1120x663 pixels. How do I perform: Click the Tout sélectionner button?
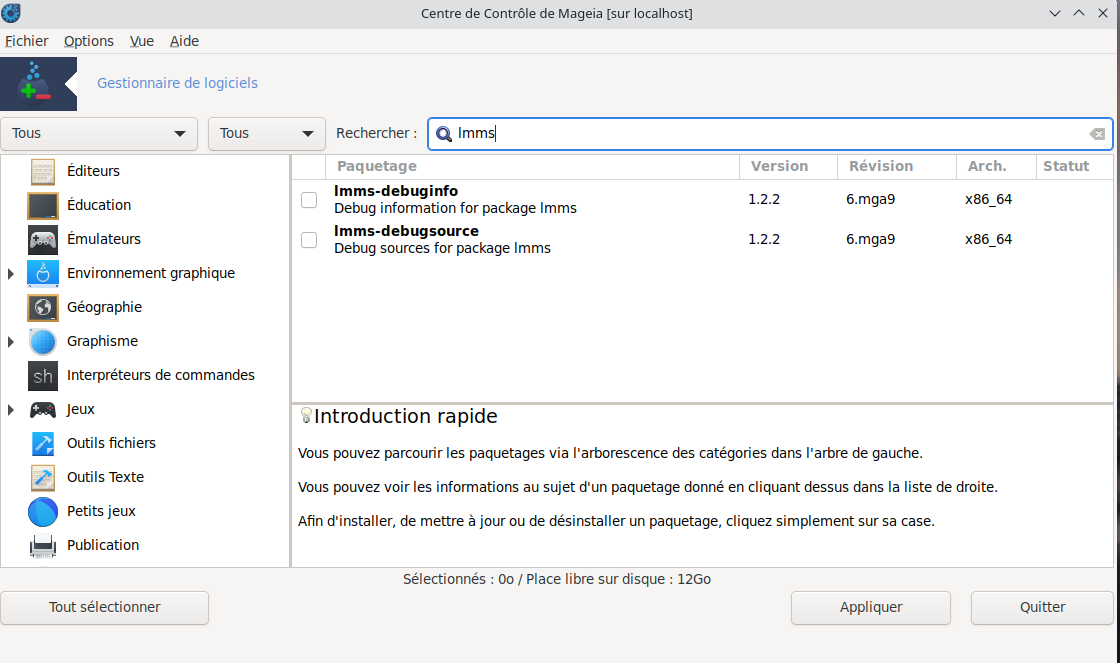click(x=105, y=607)
